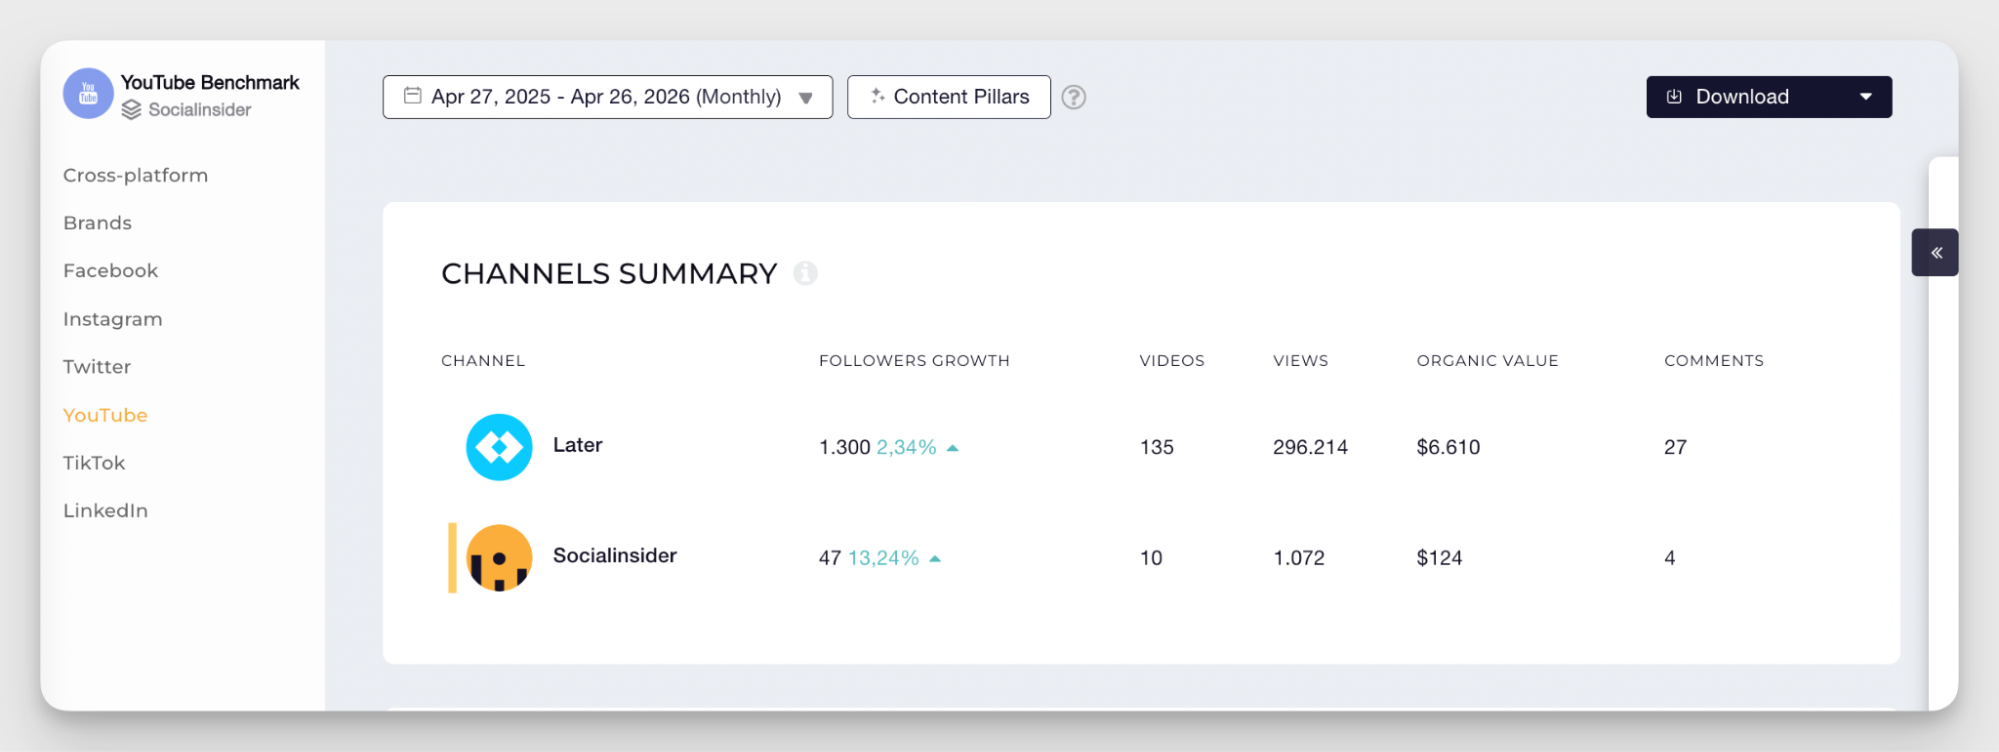Click Later's 2,34% growth value

point(906,447)
